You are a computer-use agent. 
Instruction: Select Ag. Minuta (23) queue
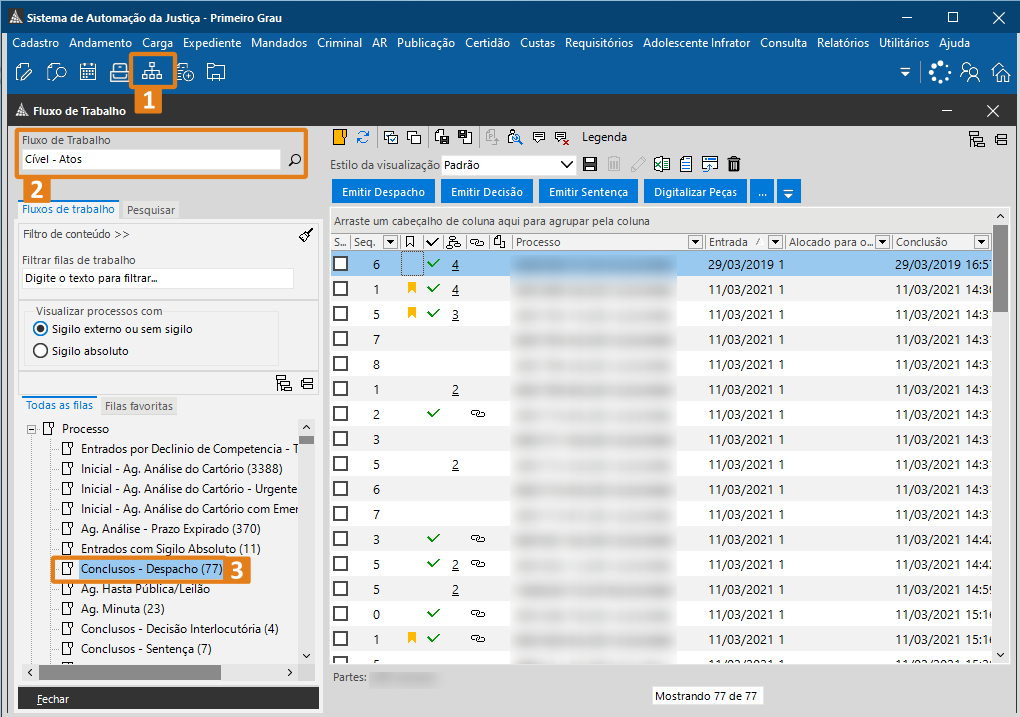122,609
